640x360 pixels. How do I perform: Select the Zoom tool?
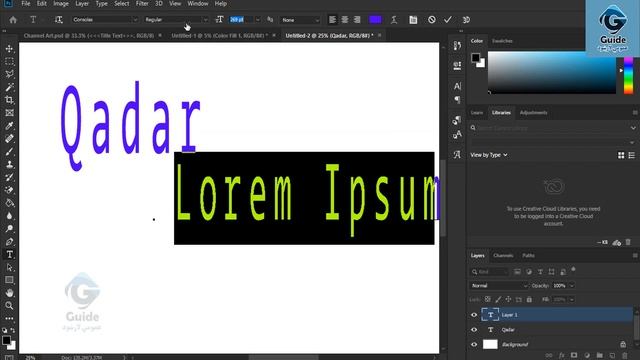click(9, 305)
